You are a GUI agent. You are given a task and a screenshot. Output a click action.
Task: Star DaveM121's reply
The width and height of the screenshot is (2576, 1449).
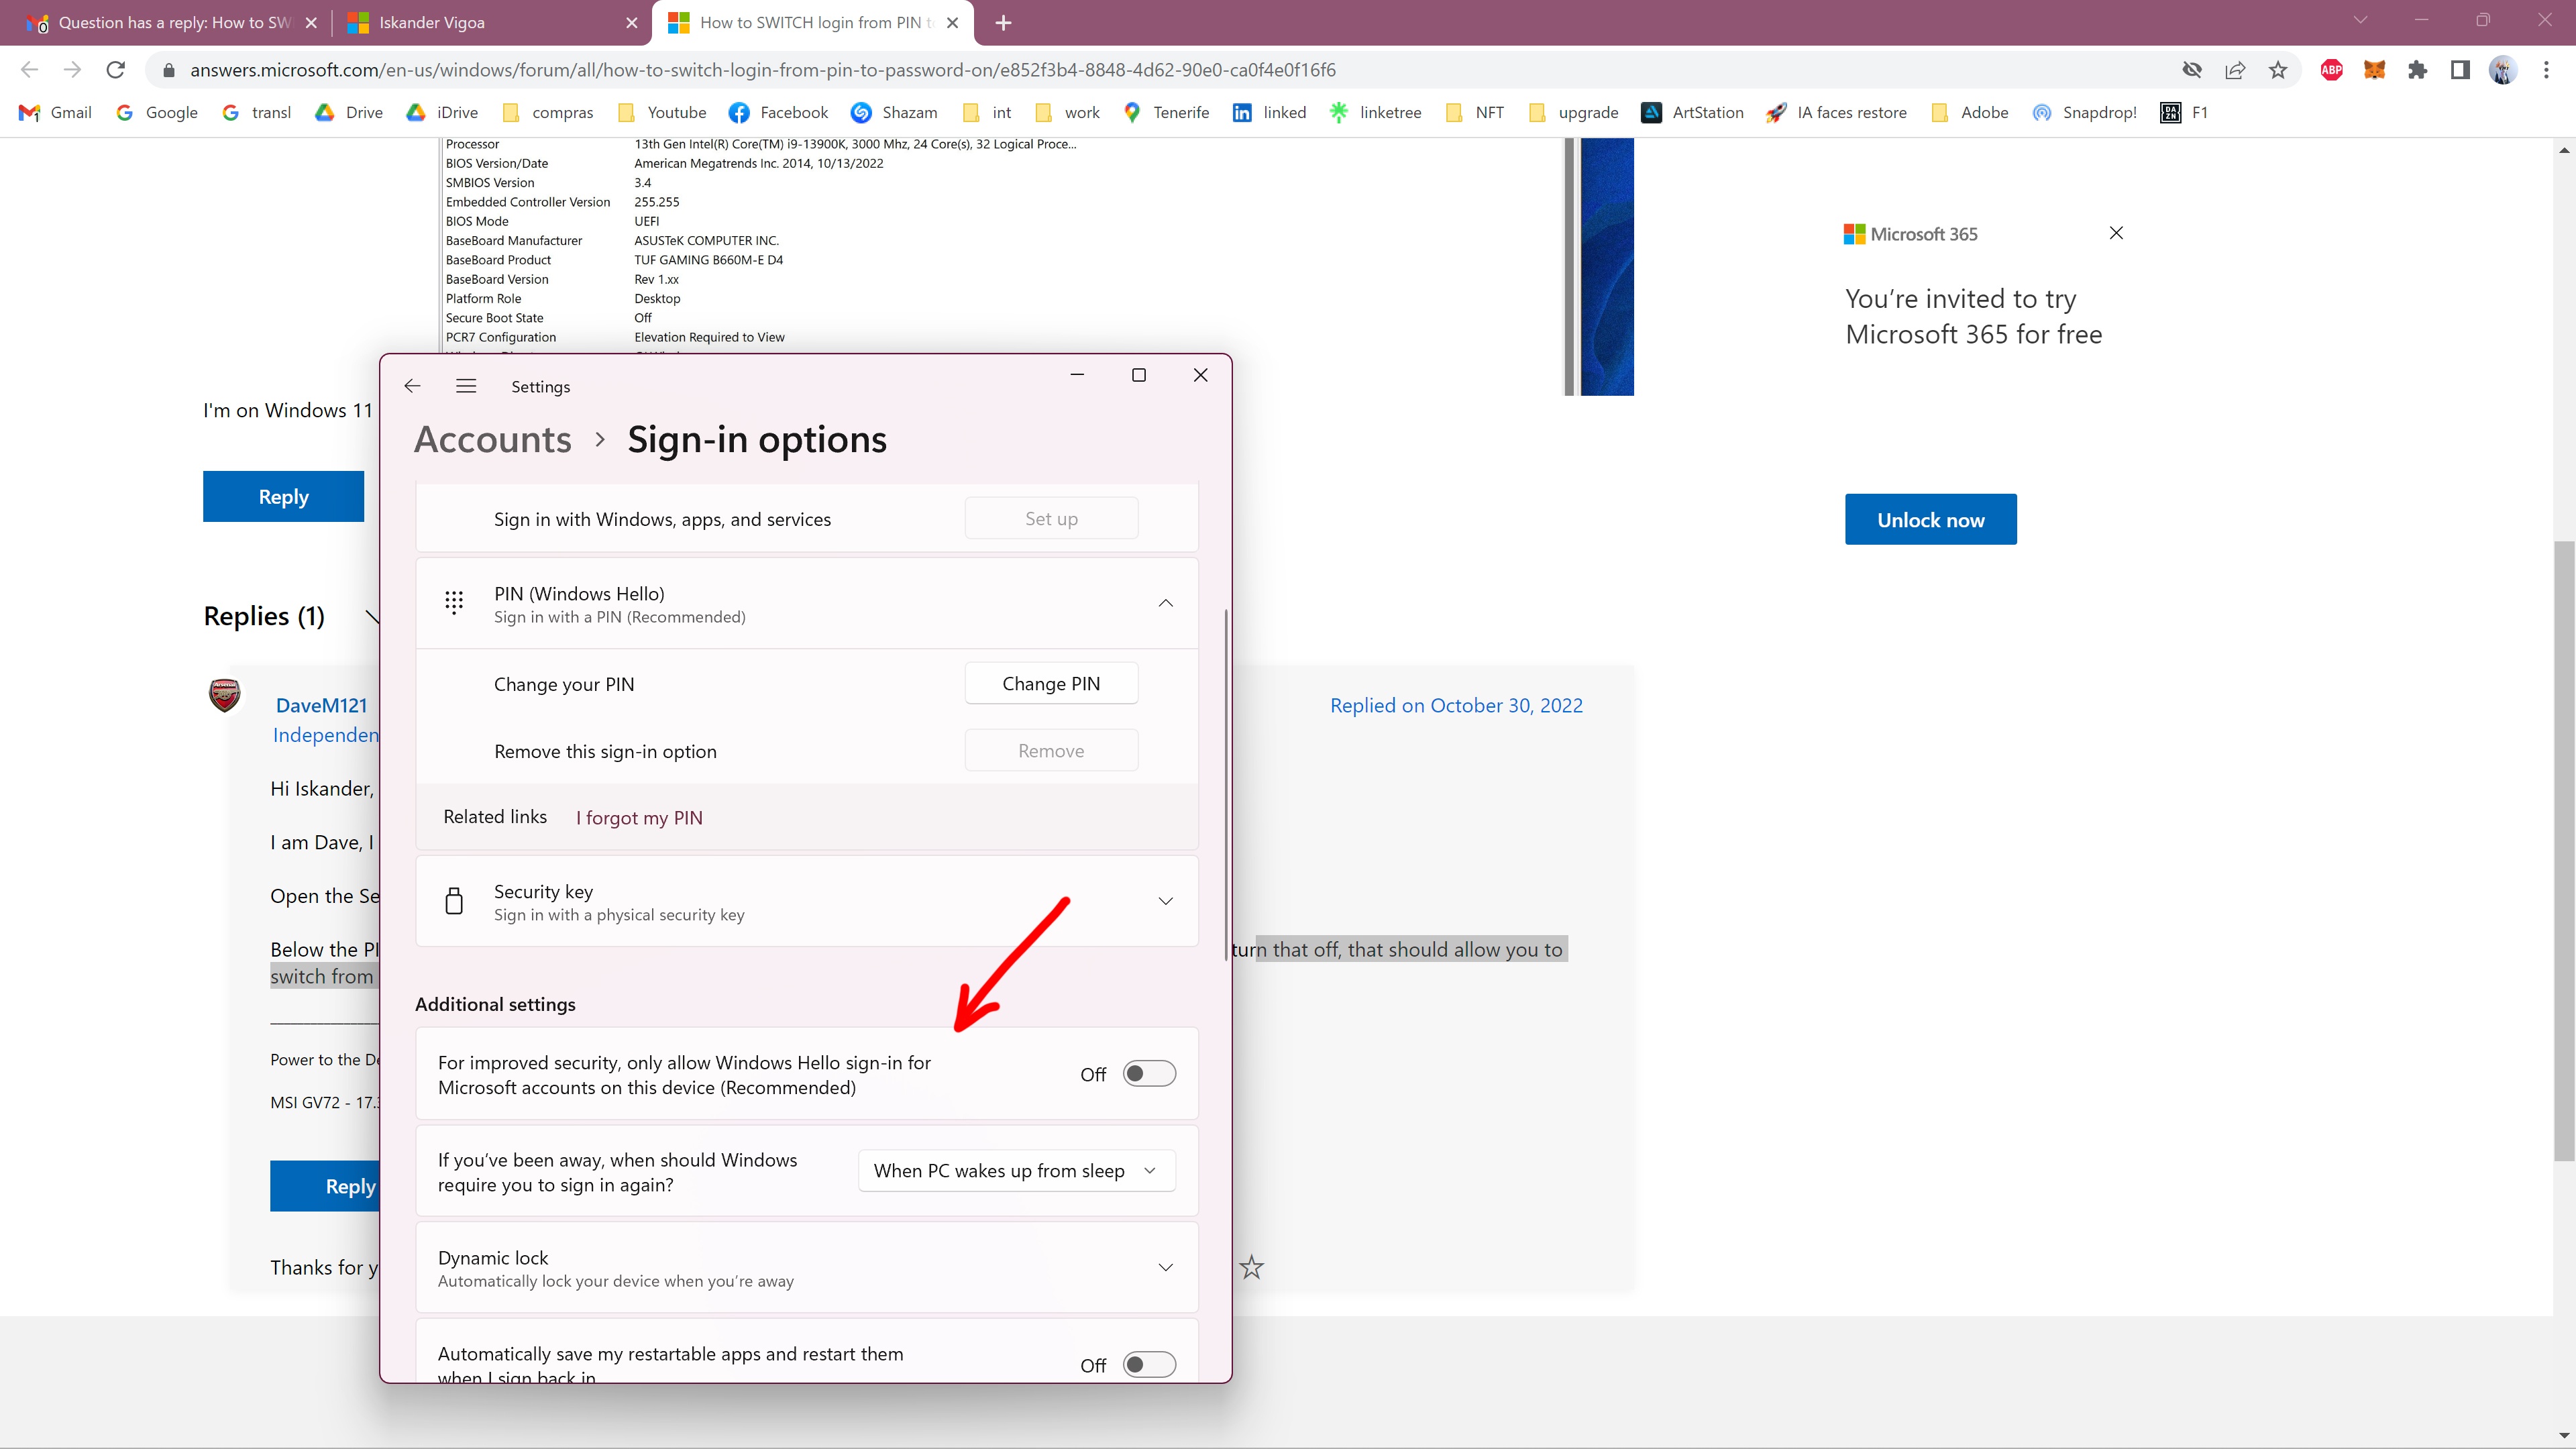tap(1251, 1268)
